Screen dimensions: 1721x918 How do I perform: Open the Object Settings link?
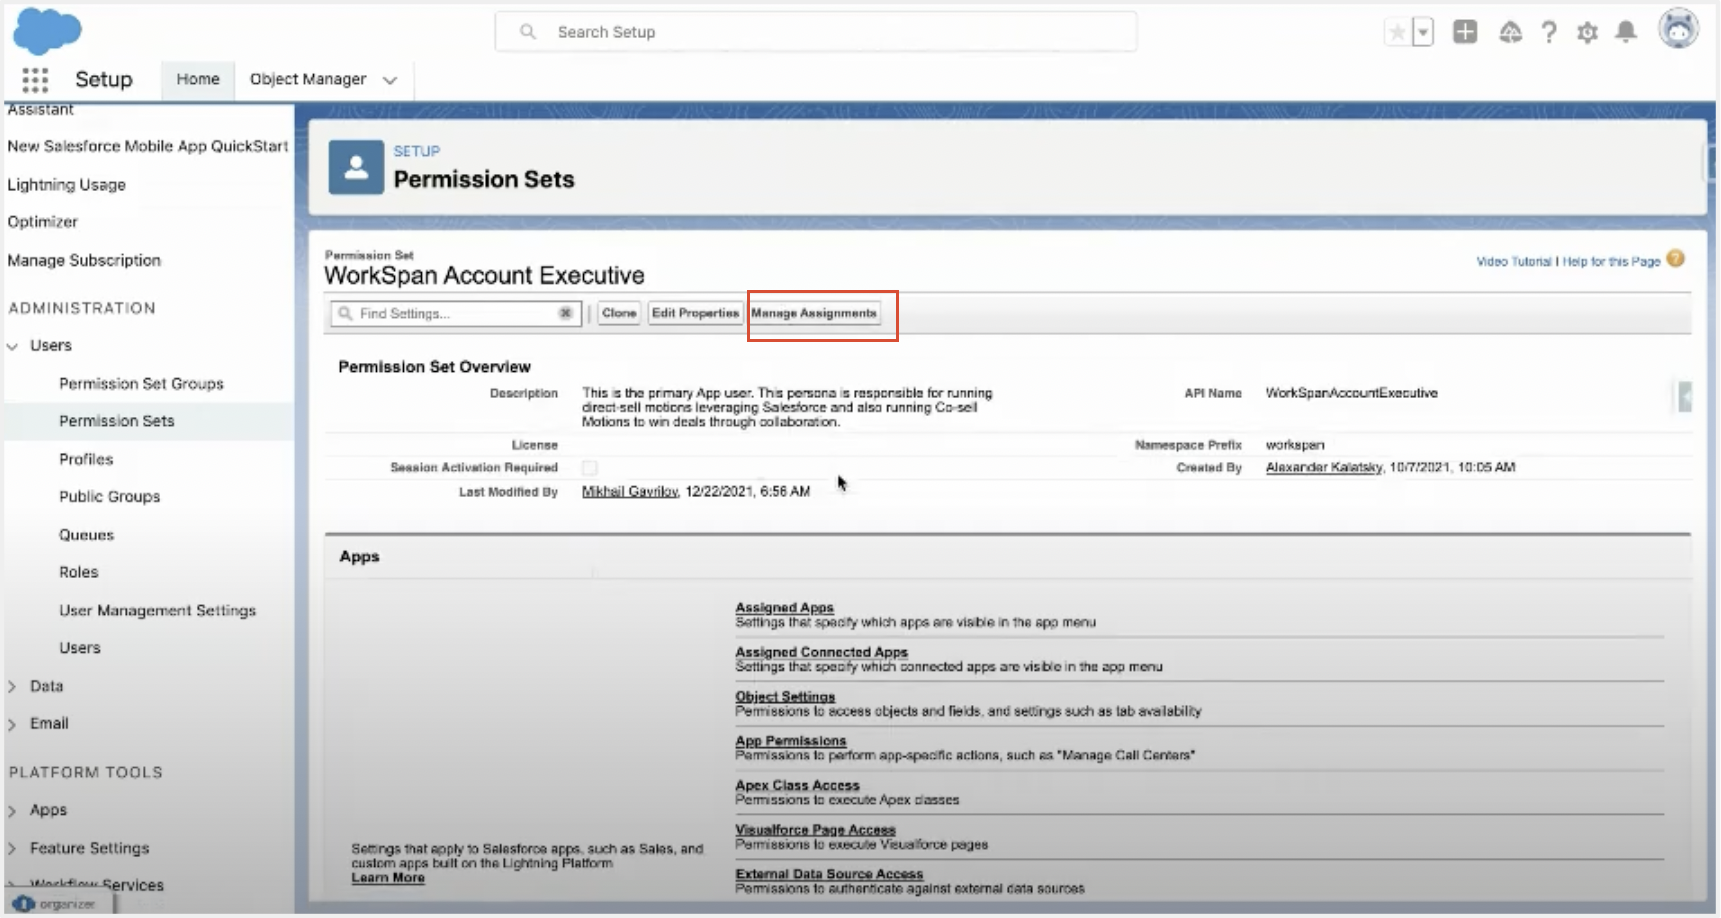coord(785,696)
